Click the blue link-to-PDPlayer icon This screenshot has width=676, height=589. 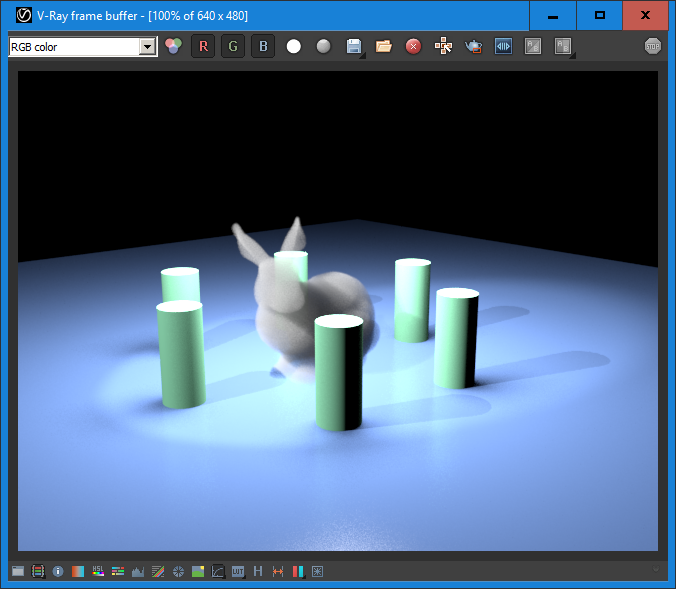tap(503, 46)
